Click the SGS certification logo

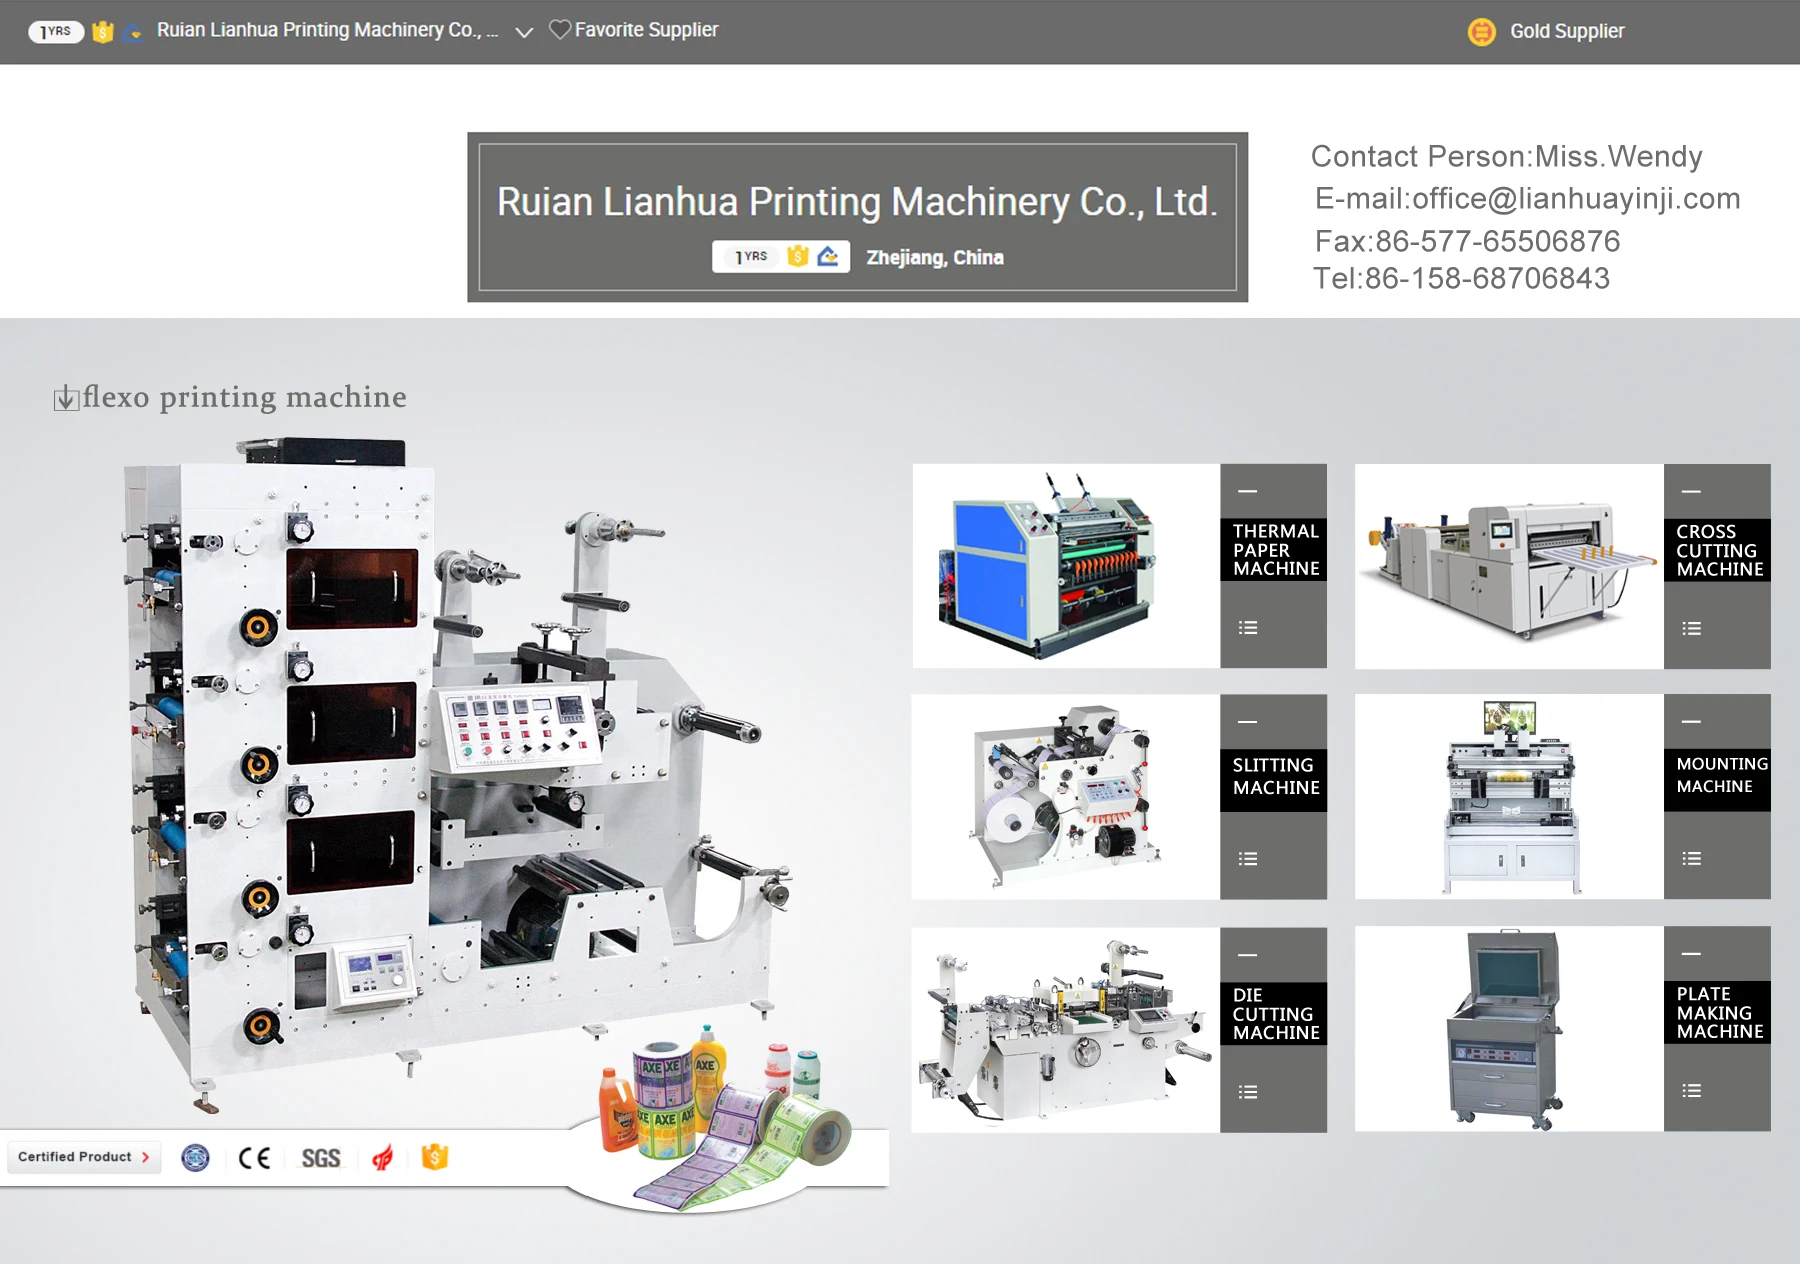(320, 1158)
